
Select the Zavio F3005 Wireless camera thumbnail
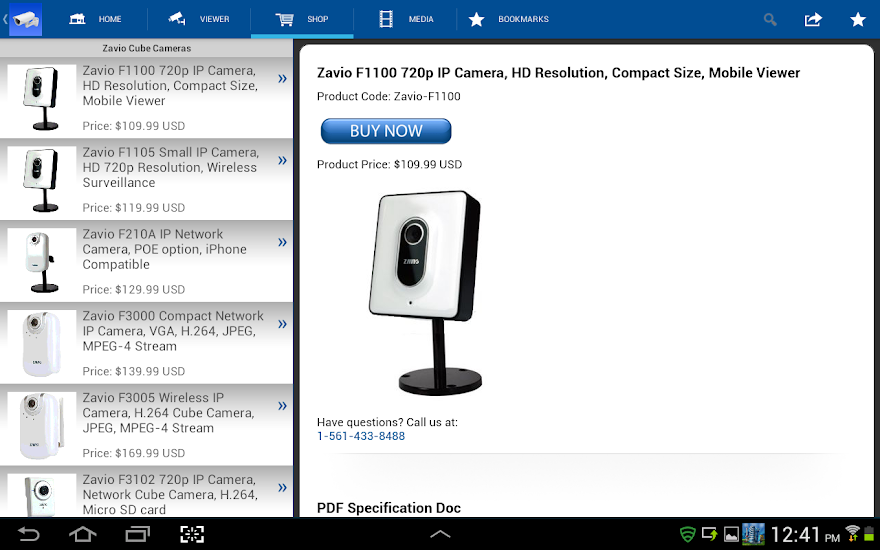coord(41,425)
